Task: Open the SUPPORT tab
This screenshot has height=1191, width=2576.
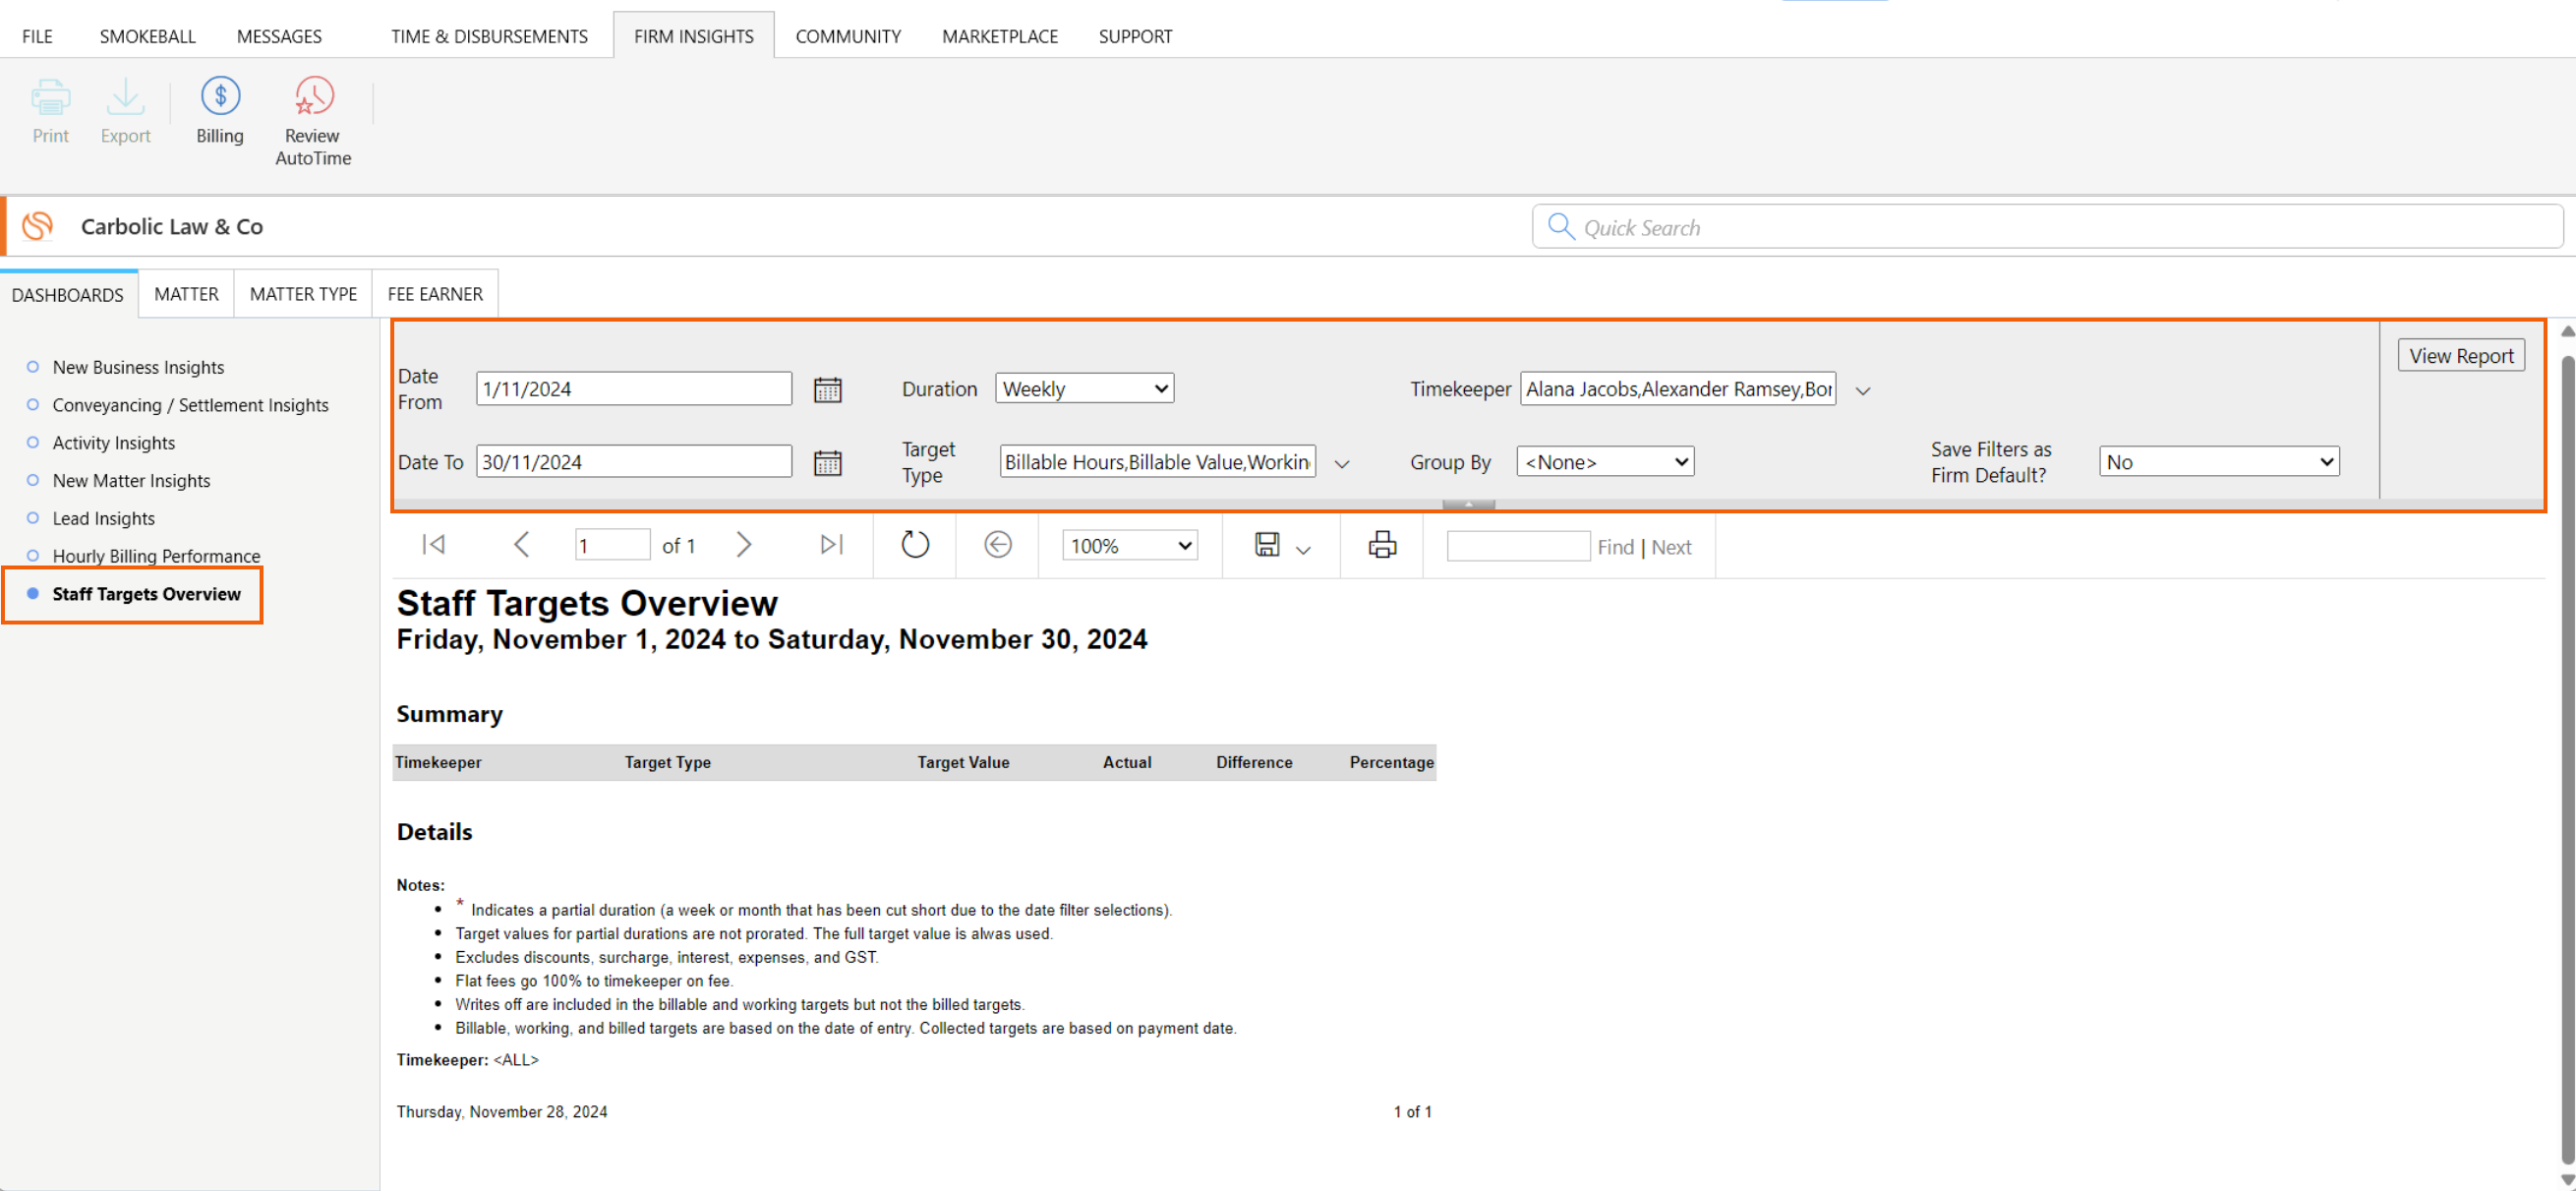Action: pyautogui.click(x=1135, y=36)
